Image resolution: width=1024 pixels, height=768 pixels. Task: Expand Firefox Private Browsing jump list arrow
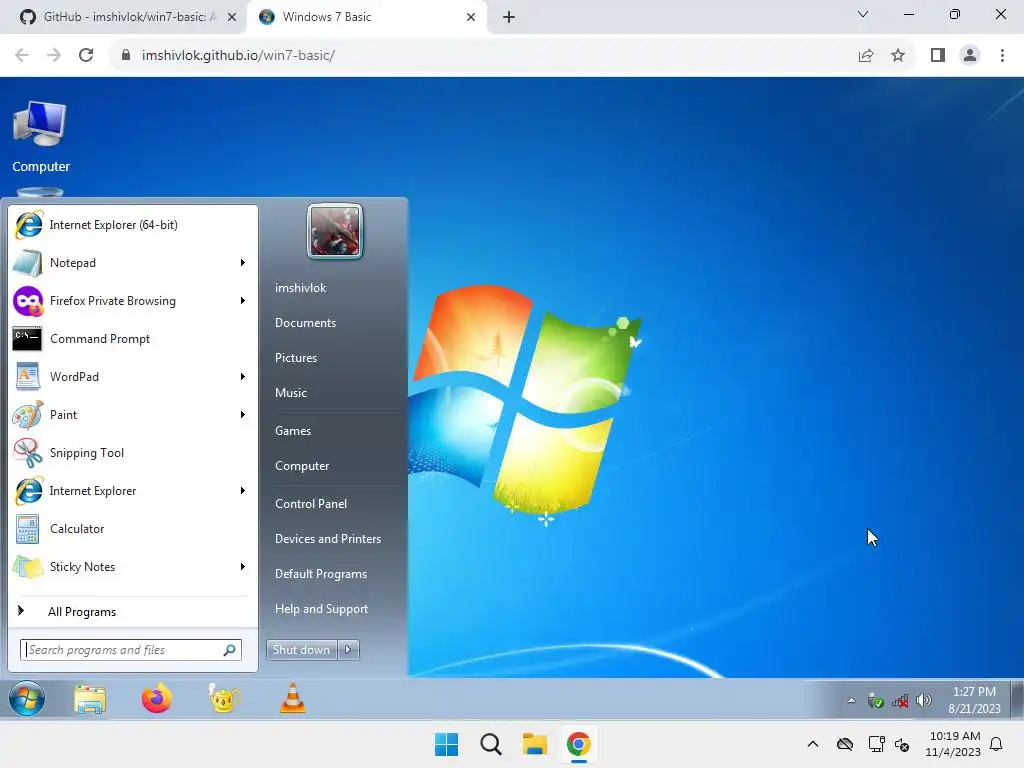pos(243,300)
